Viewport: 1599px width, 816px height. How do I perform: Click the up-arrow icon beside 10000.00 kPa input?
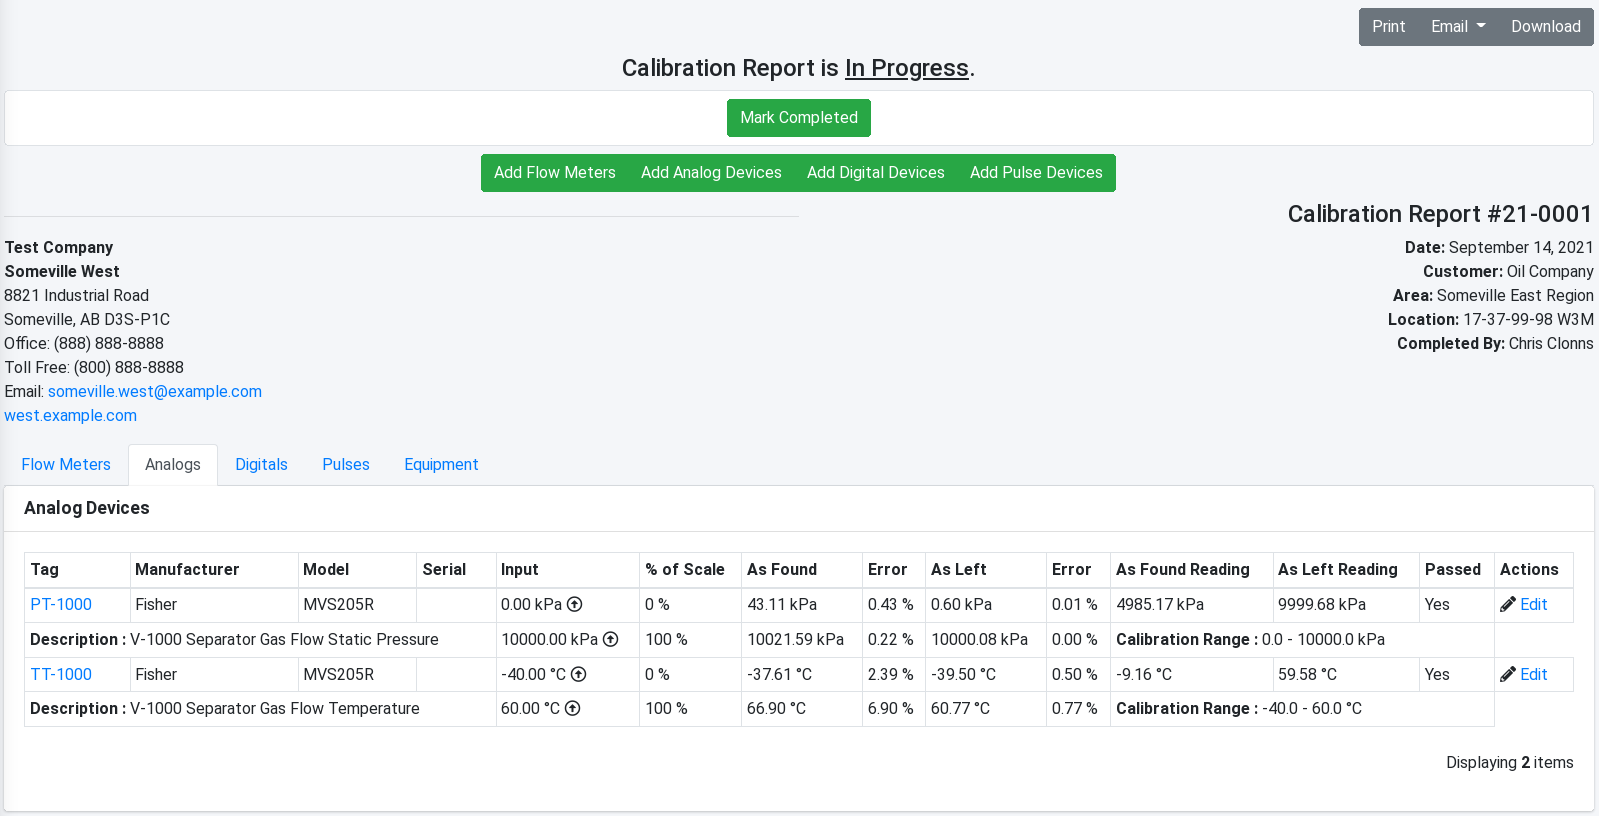[x=610, y=639]
